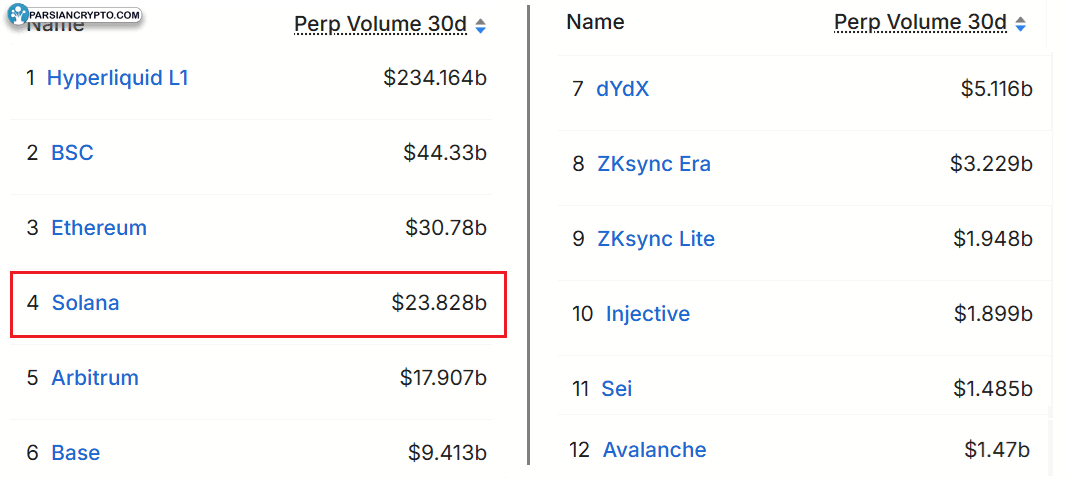
Task: Click right Perp Volume 30d column header
Action: click(x=920, y=22)
